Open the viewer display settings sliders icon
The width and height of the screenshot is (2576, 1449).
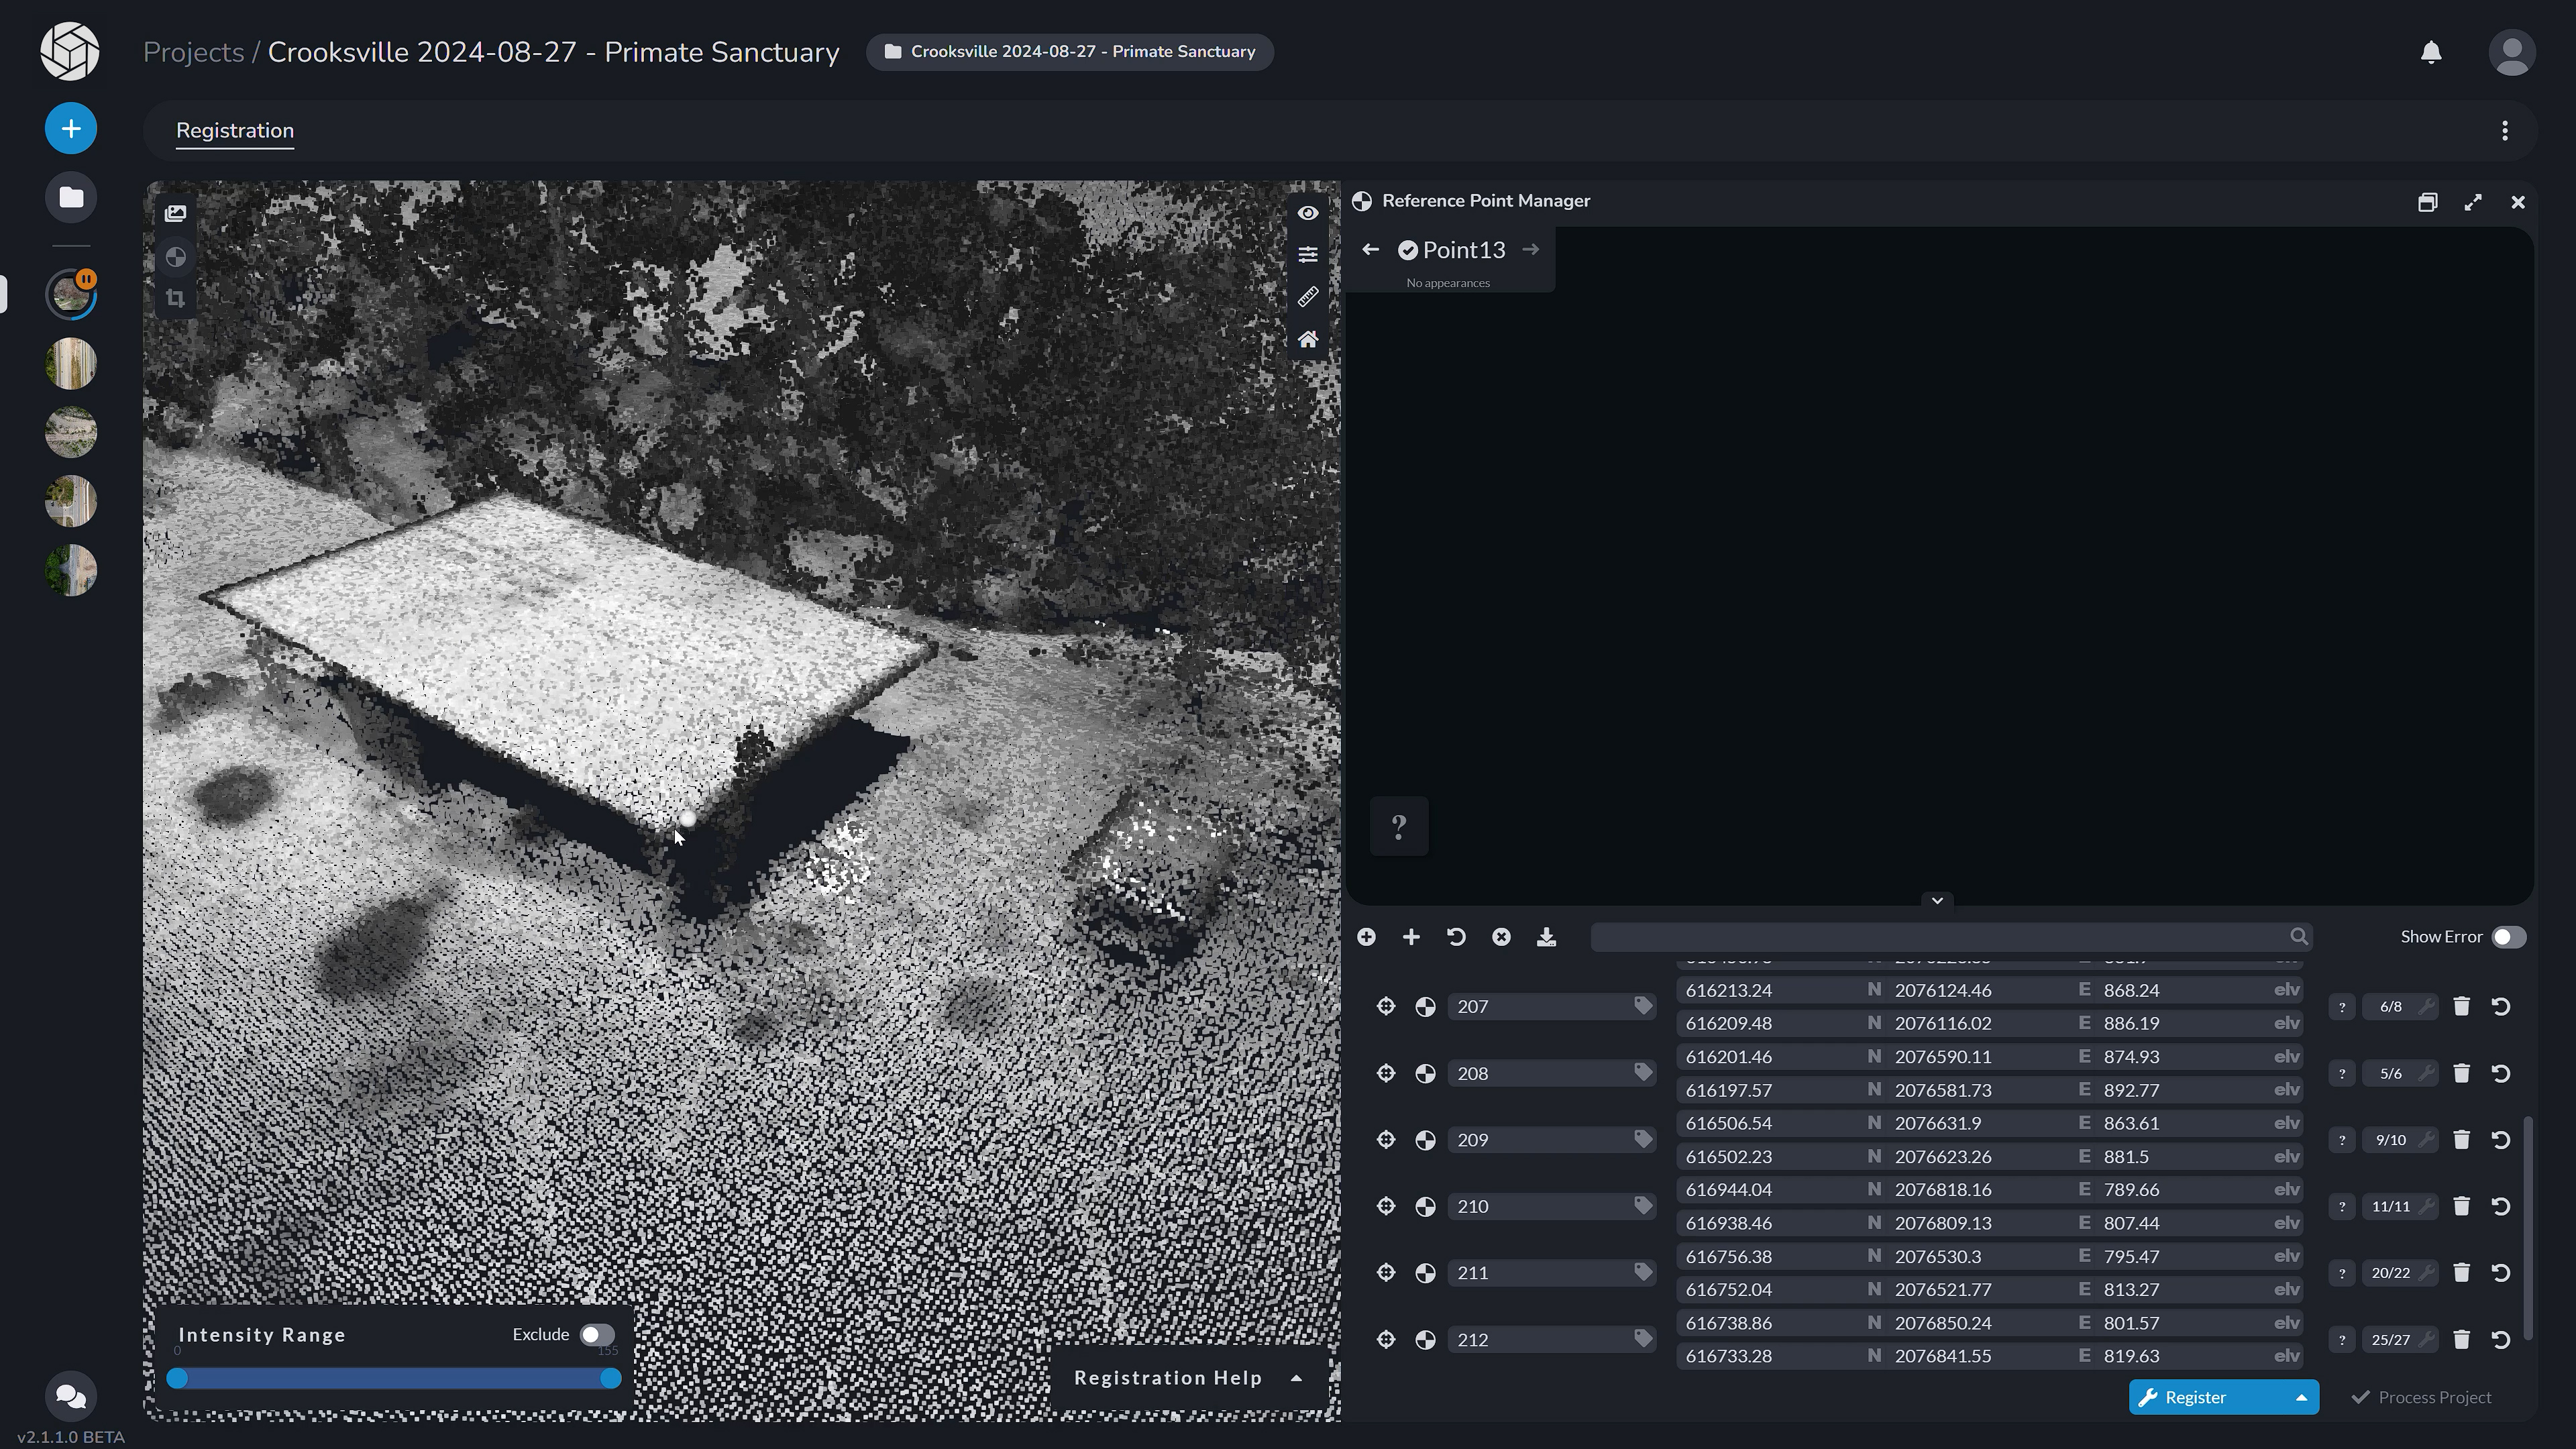[1307, 255]
